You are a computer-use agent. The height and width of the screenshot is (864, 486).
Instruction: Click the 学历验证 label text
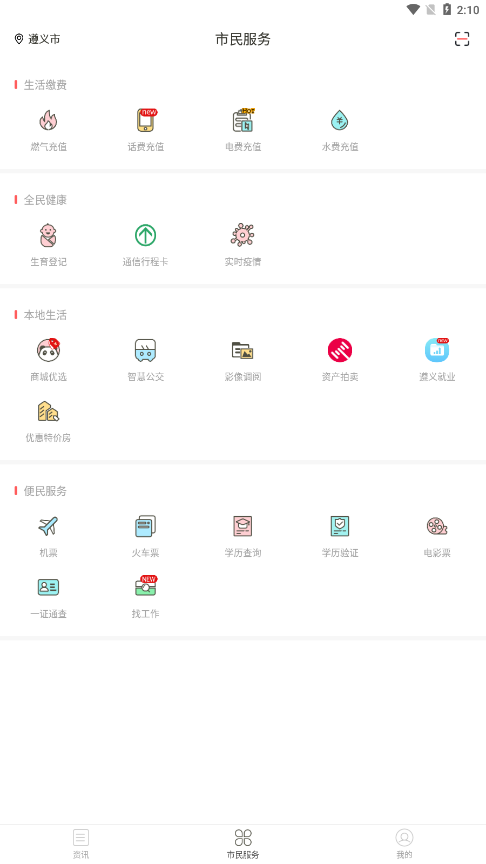coord(340,553)
